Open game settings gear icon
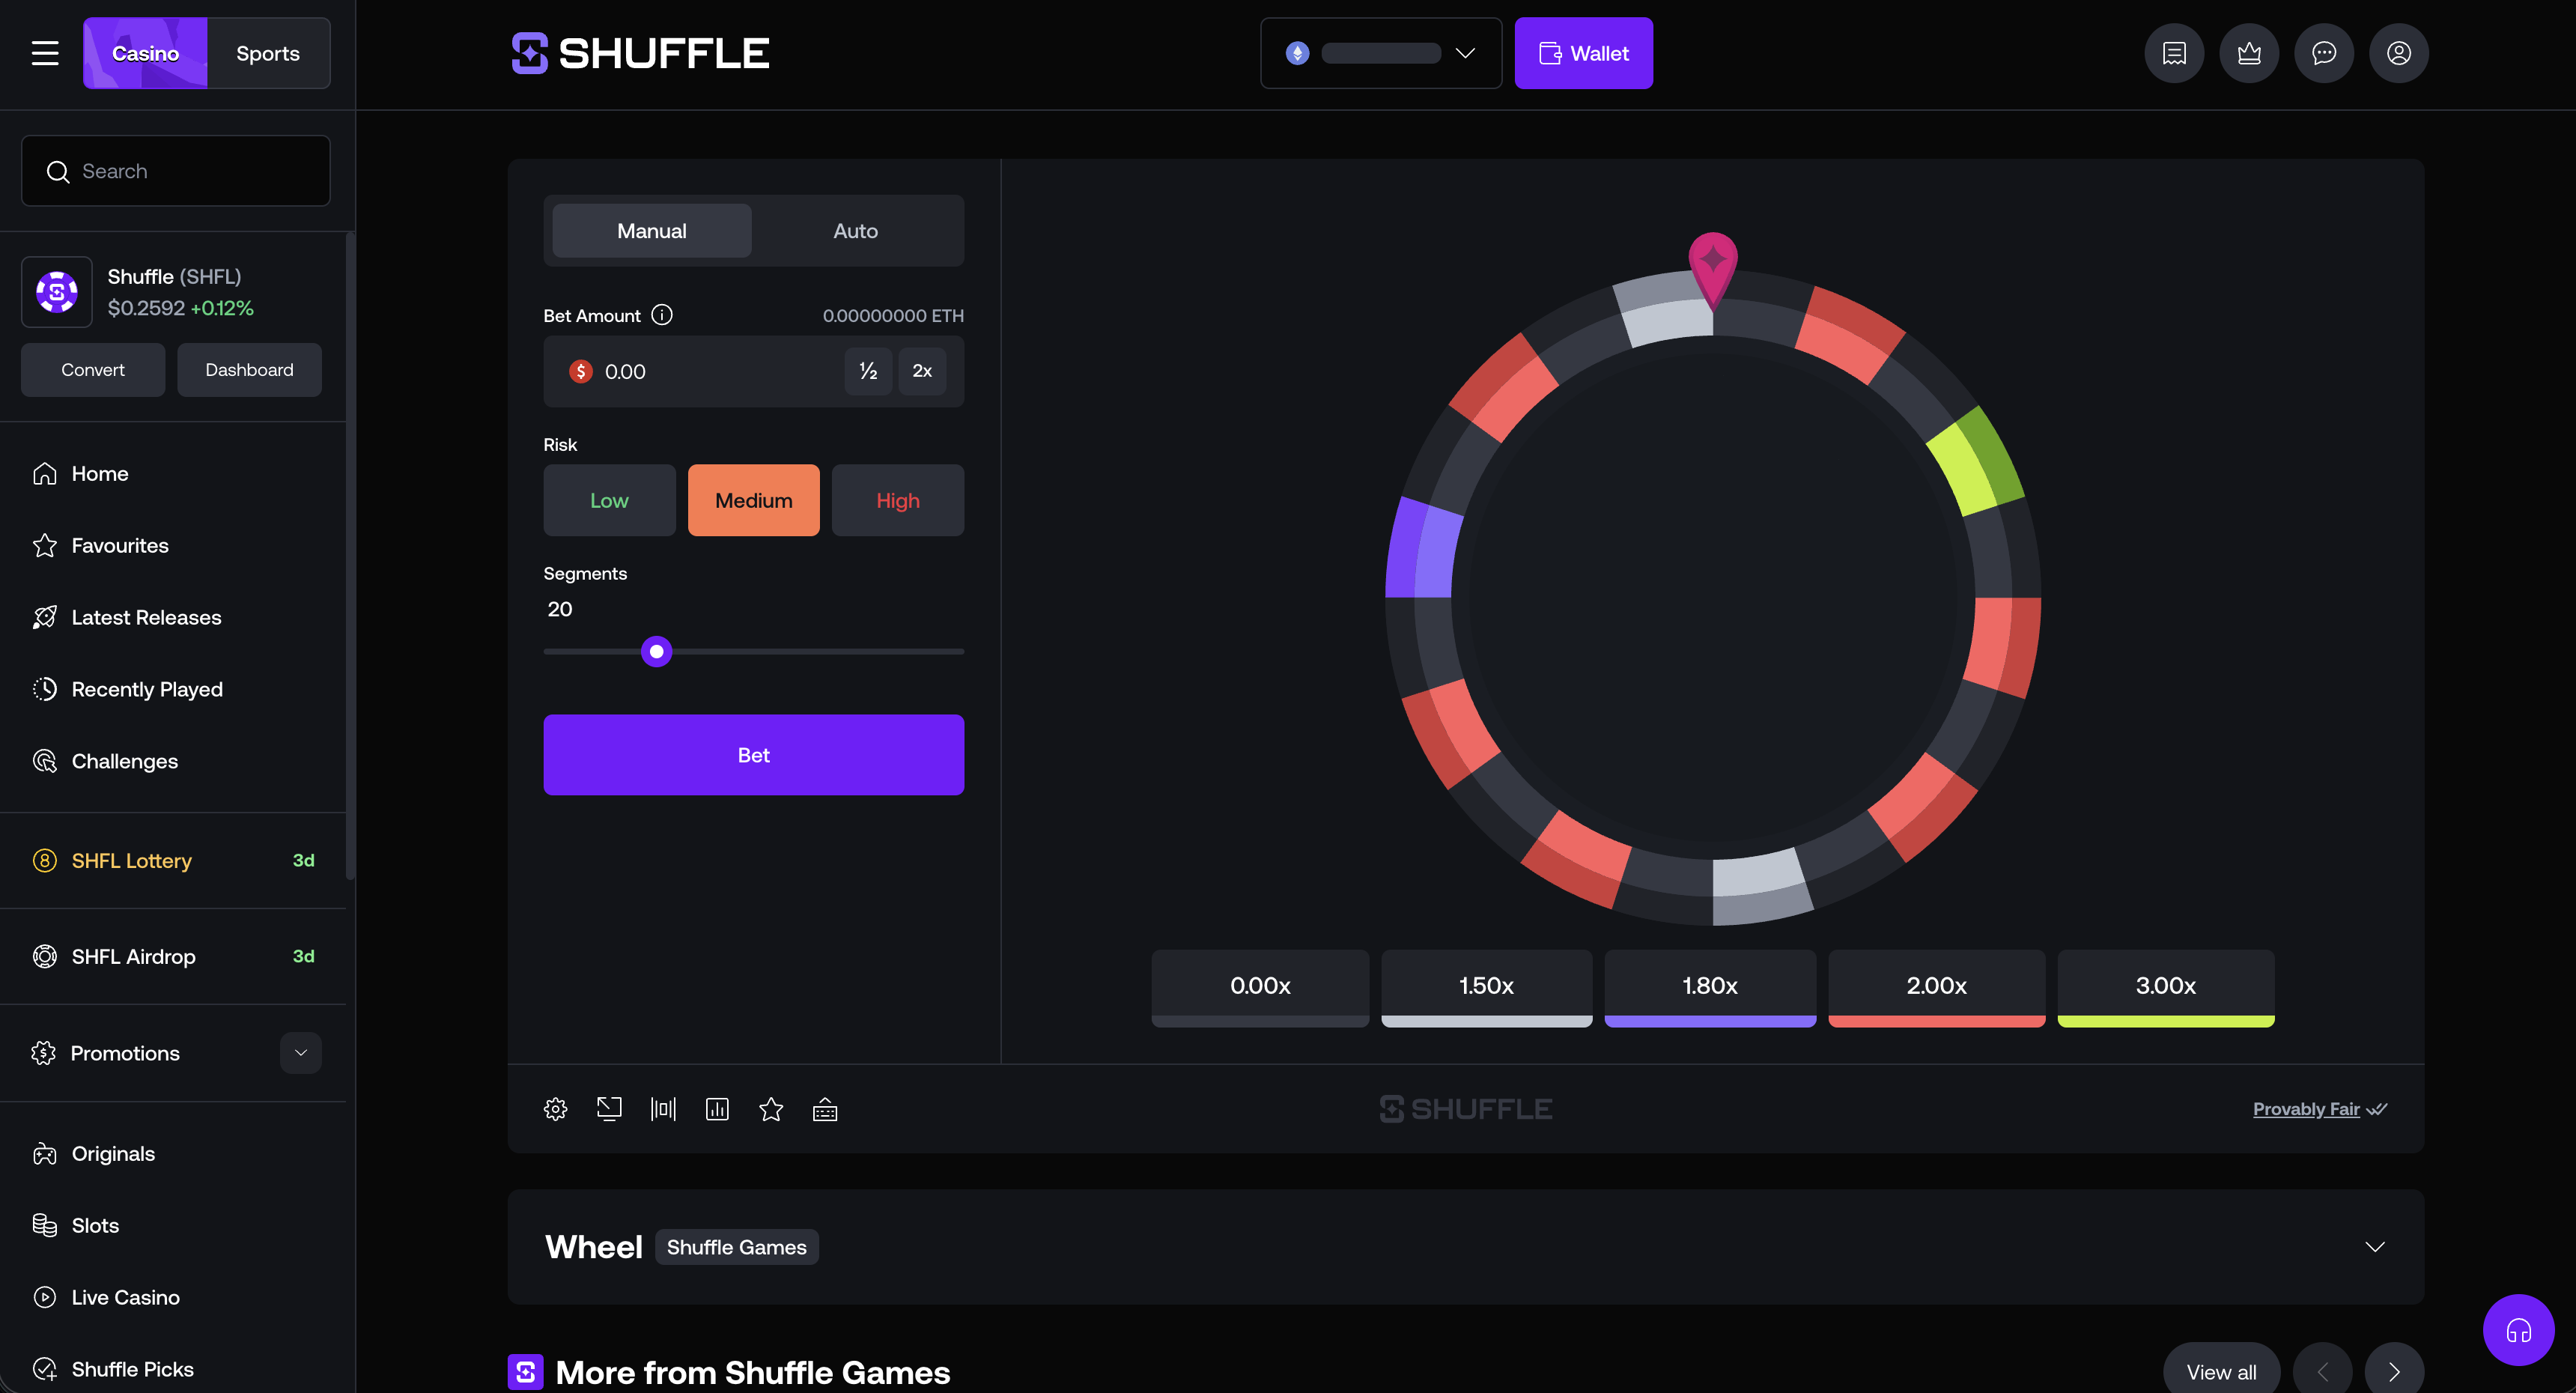The height and width of the screenshot is (1393, 2576). click(556, 1109)
